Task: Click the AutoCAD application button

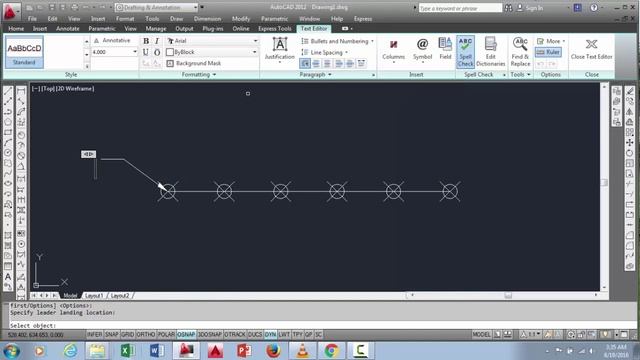Action: pyautogui.click(x=10, y=11)
